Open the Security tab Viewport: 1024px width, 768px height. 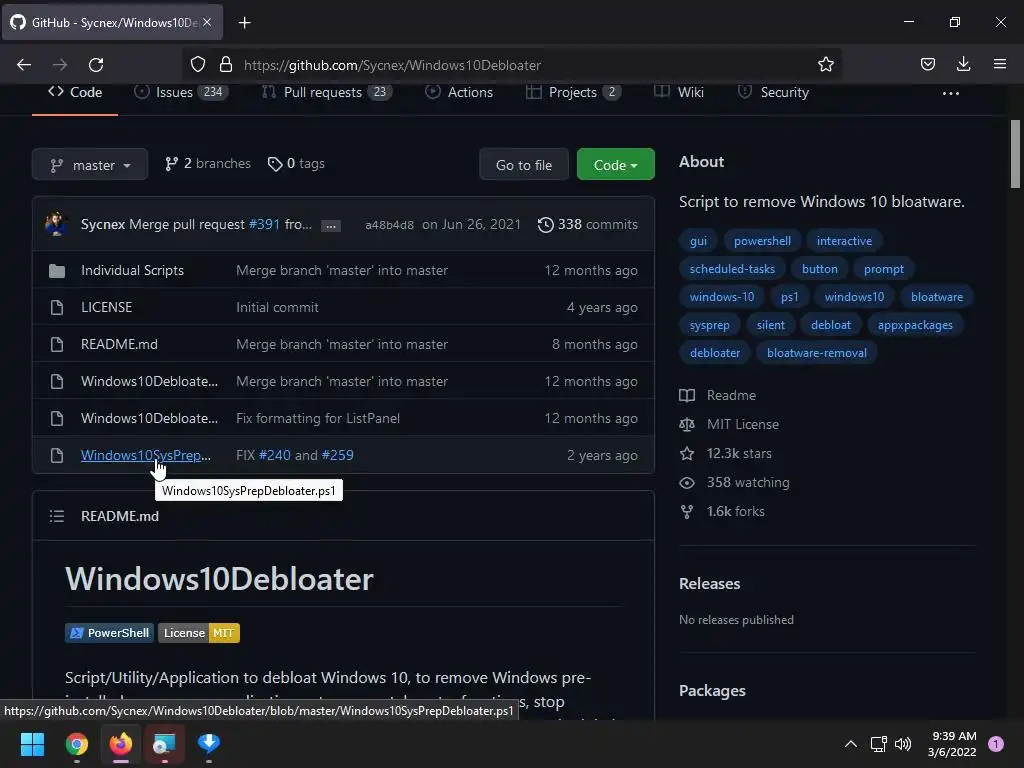click(773, 92)
